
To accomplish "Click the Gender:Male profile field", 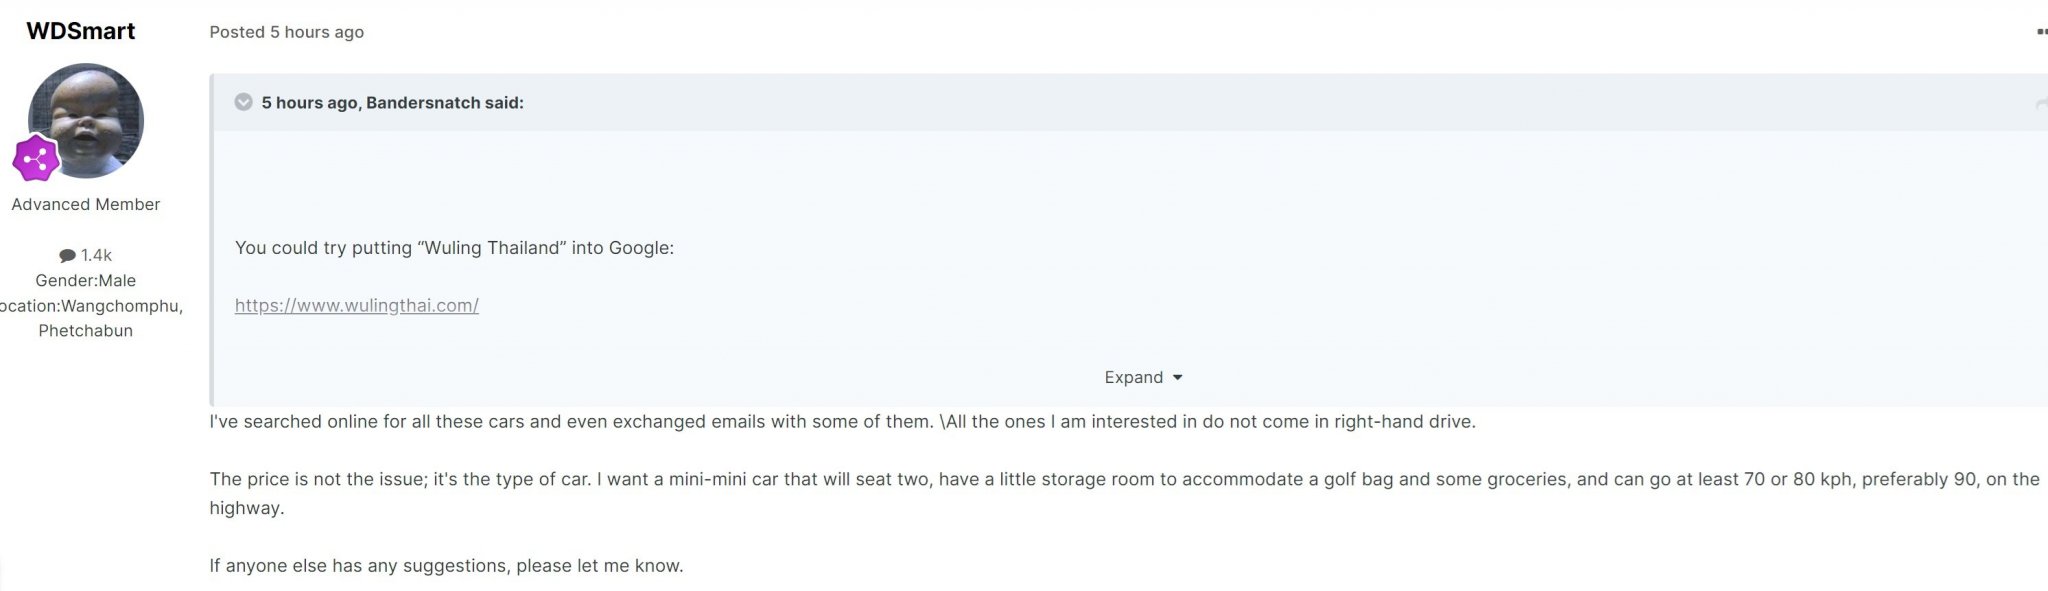I will [x=85, y=281].
